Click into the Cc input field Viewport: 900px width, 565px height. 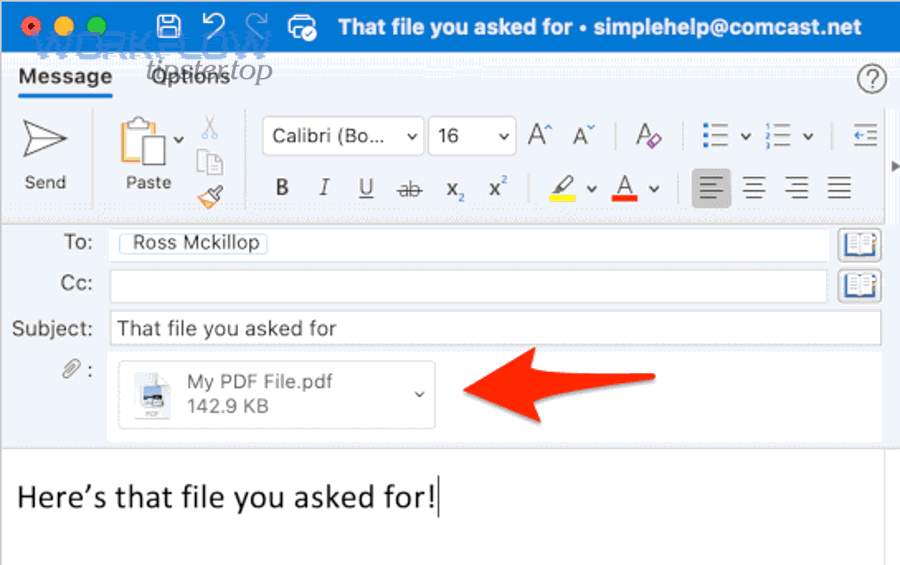(468, 287)
